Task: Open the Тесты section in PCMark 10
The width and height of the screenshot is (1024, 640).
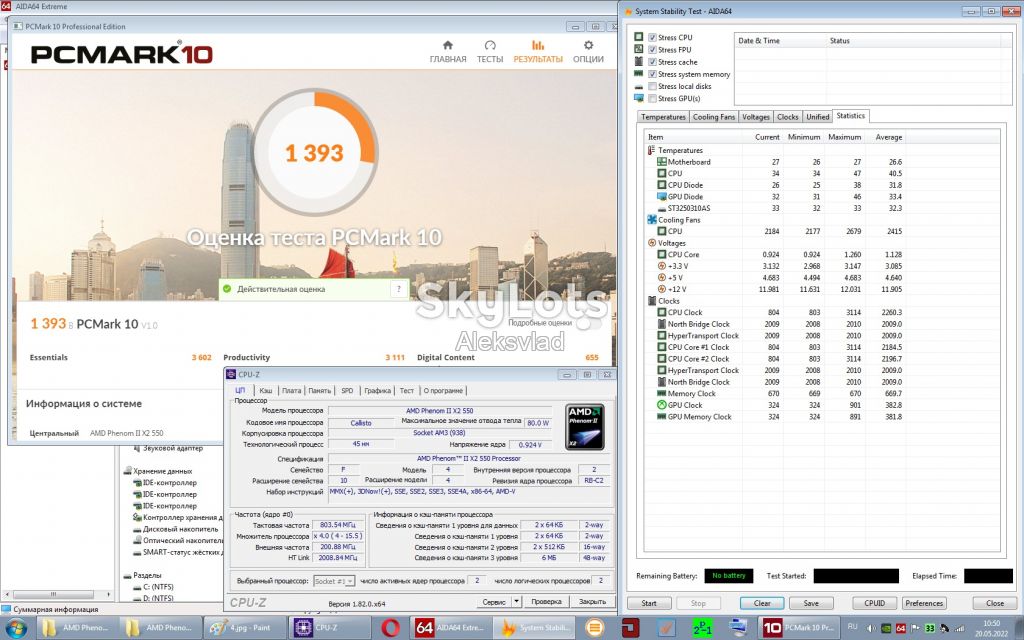Action: coord(490,52)
